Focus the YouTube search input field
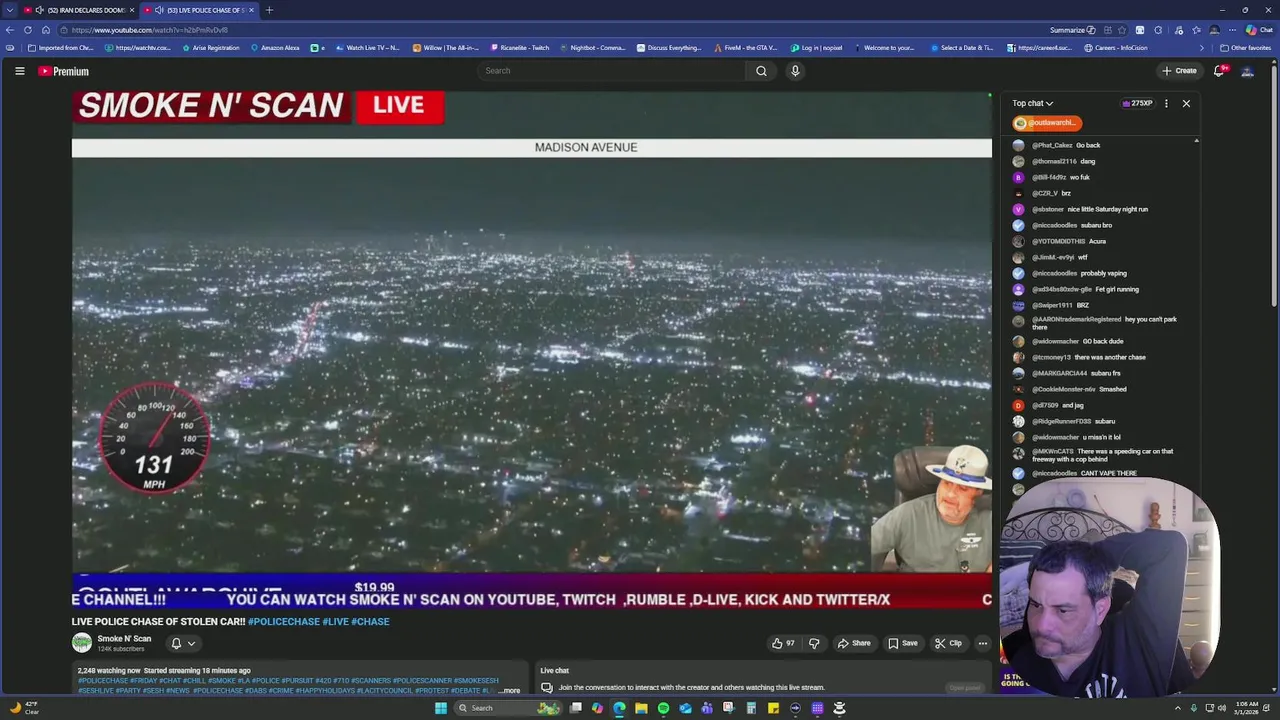Viewport: 1280px width, 720px height. pos(610,71)
